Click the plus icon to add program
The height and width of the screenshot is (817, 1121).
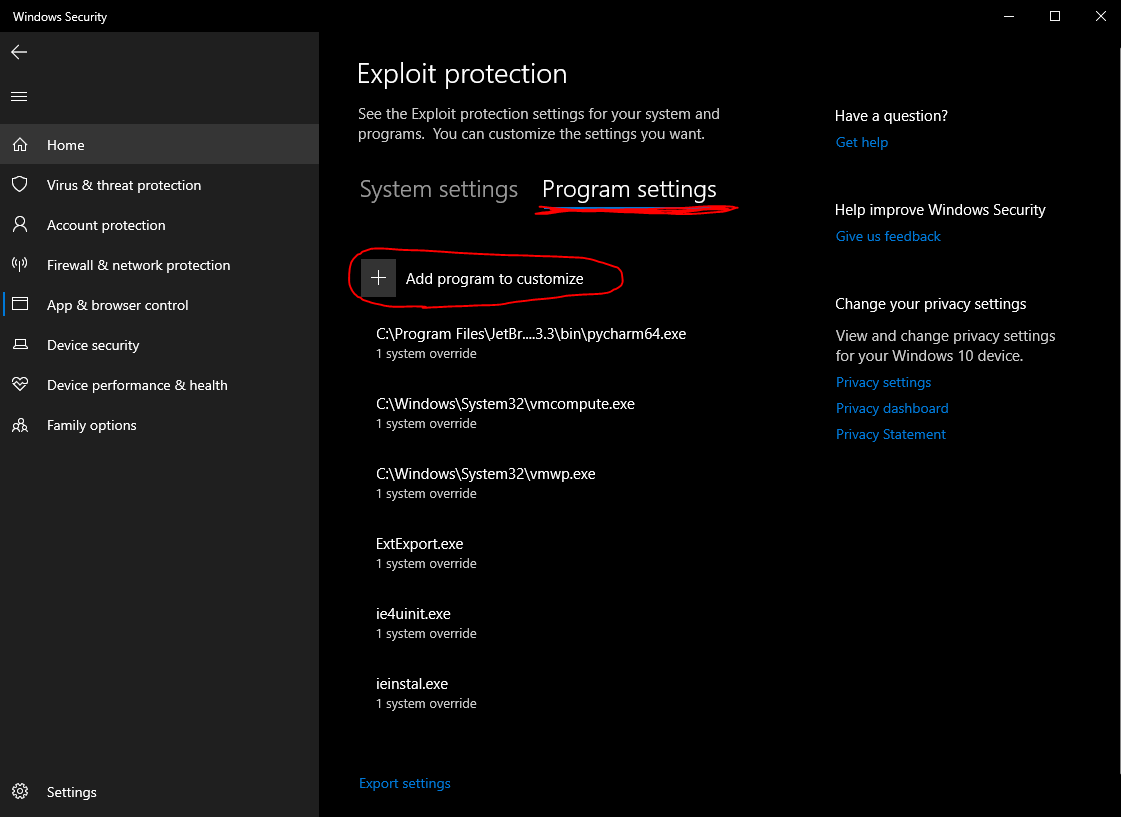point(378,279)
